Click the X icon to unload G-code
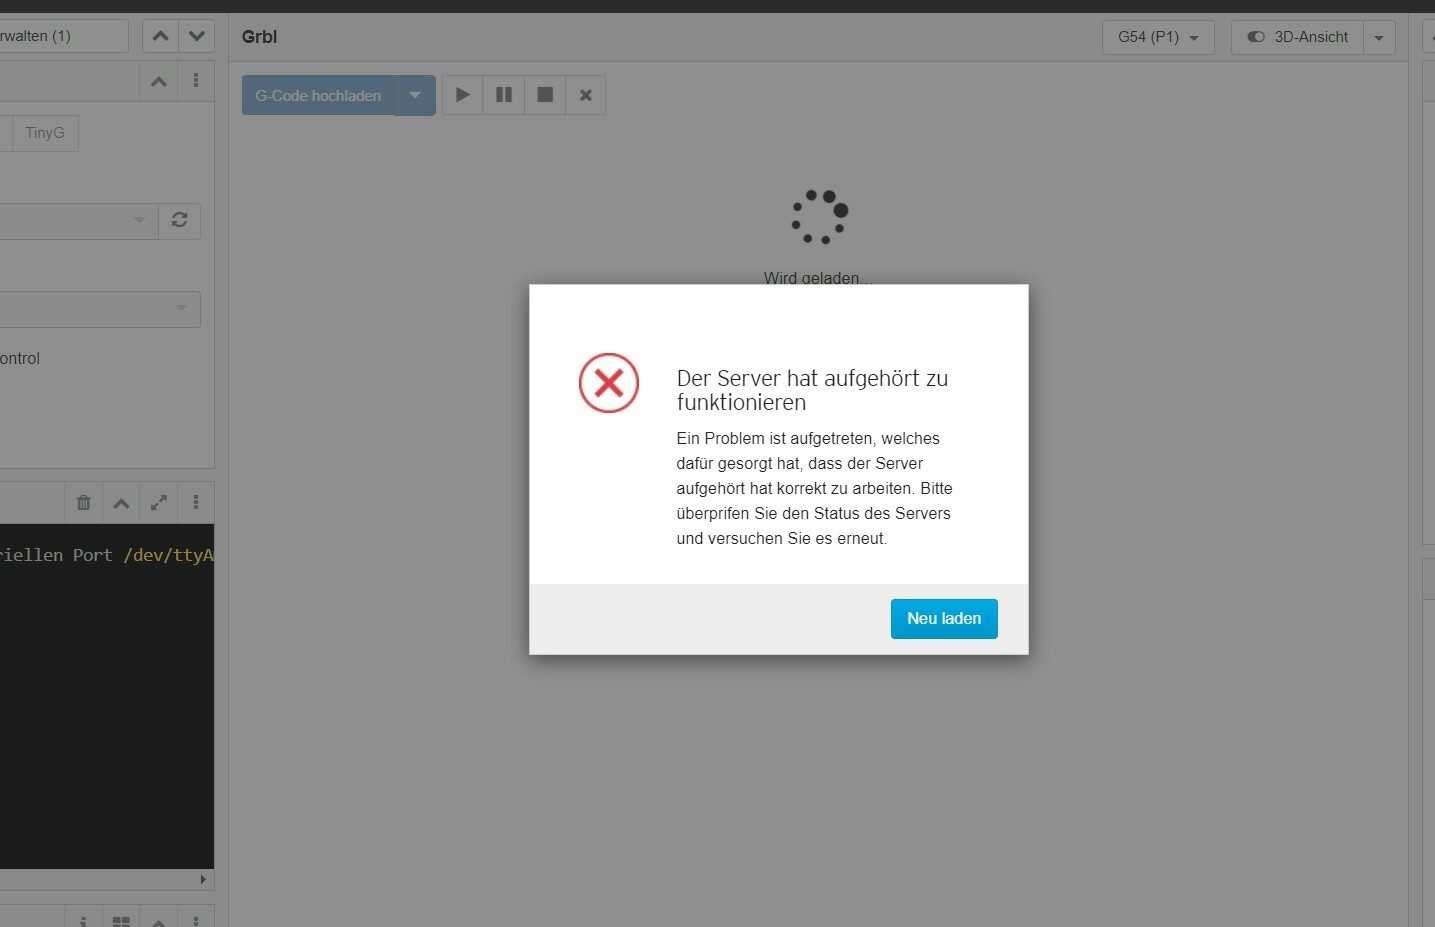This screenshot has height=927, width=1435. 586,95
